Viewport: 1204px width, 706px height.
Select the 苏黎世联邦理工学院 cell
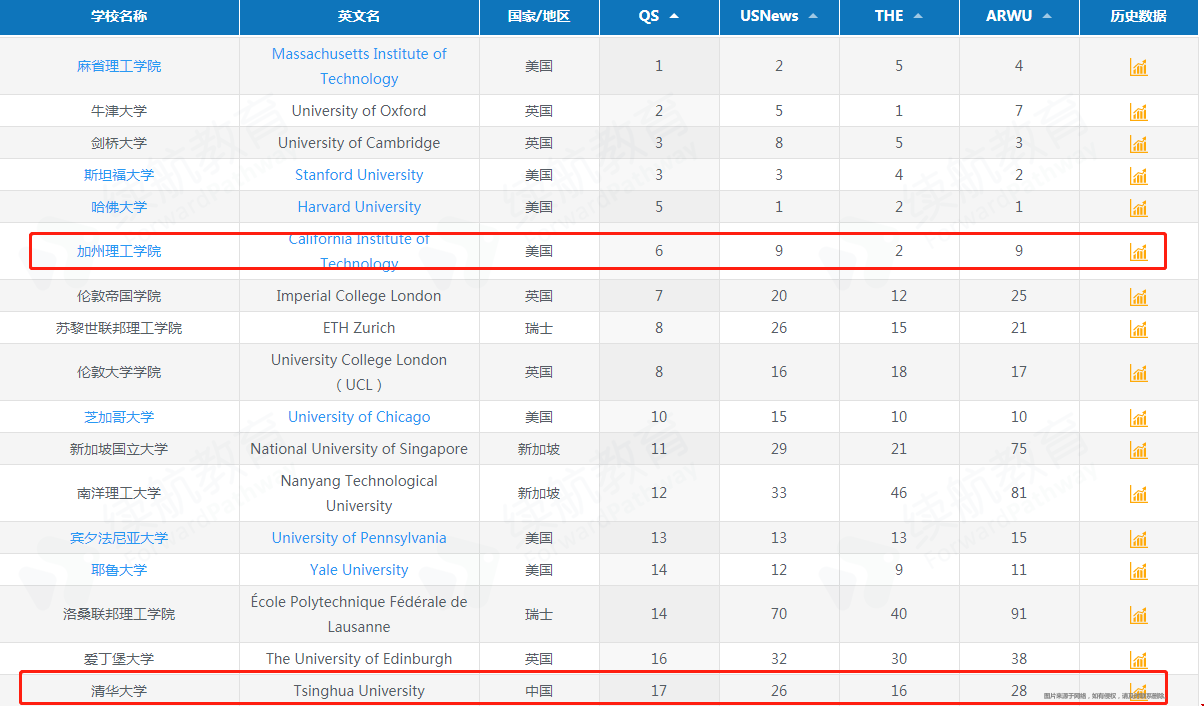point(119,328)
